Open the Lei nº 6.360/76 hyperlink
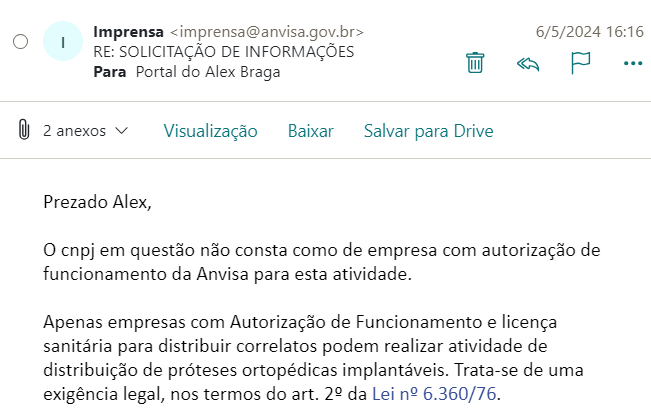The image size is (651, 411). click(434, 394)
